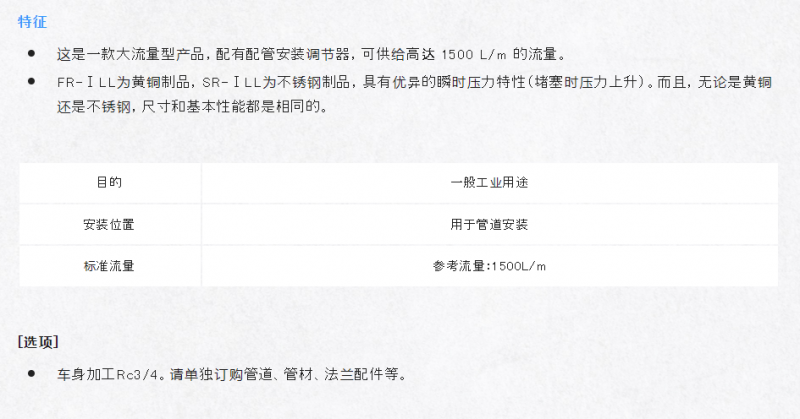Click the bullet point before FR-ⅠLL
This screenshot has width=800, height=419.
point(32,81)
